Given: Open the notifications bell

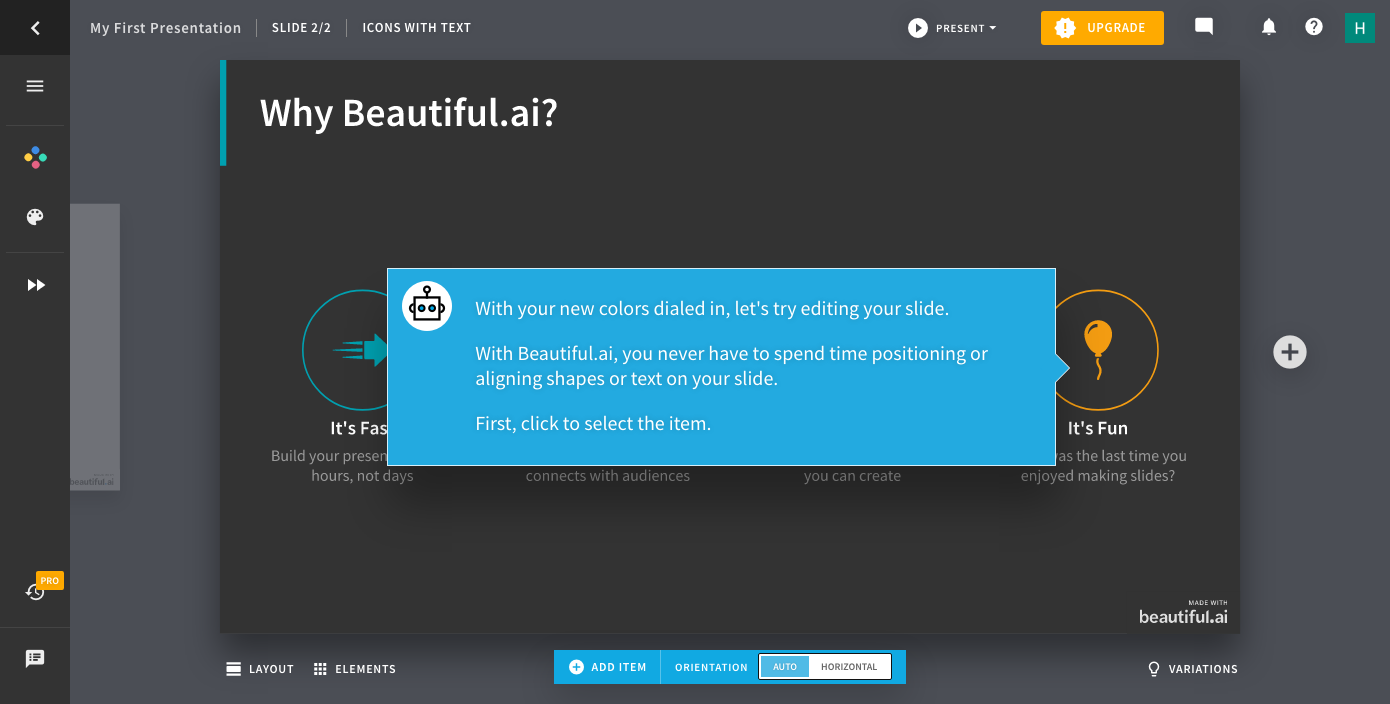Looking at the screenshot, I should [1269, 27].
